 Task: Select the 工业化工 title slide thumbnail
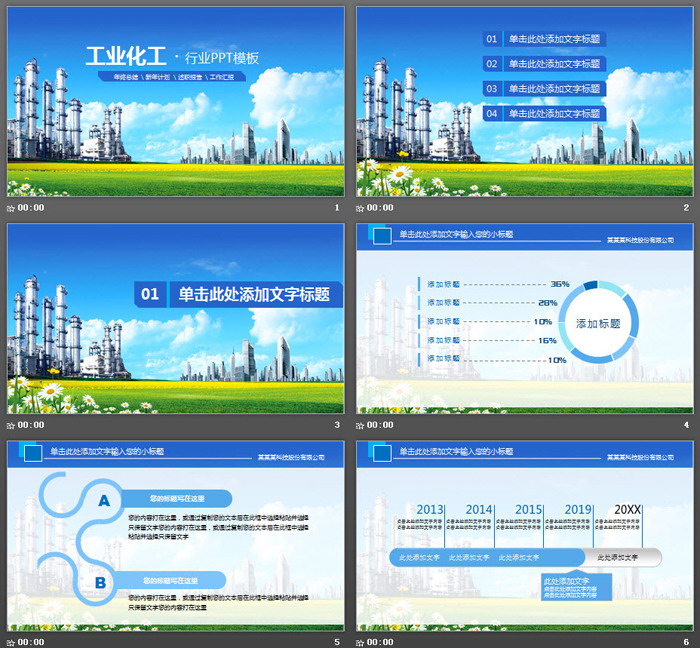pyautogui.click(x=175, y=101)
